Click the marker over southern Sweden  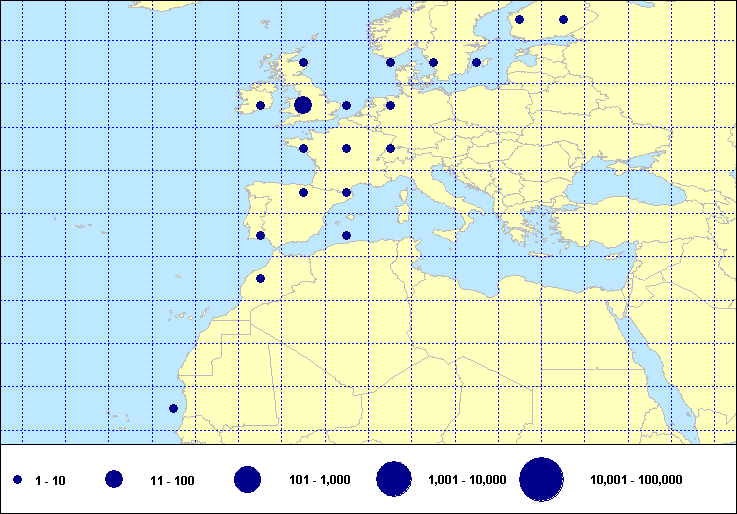point(433,62)
